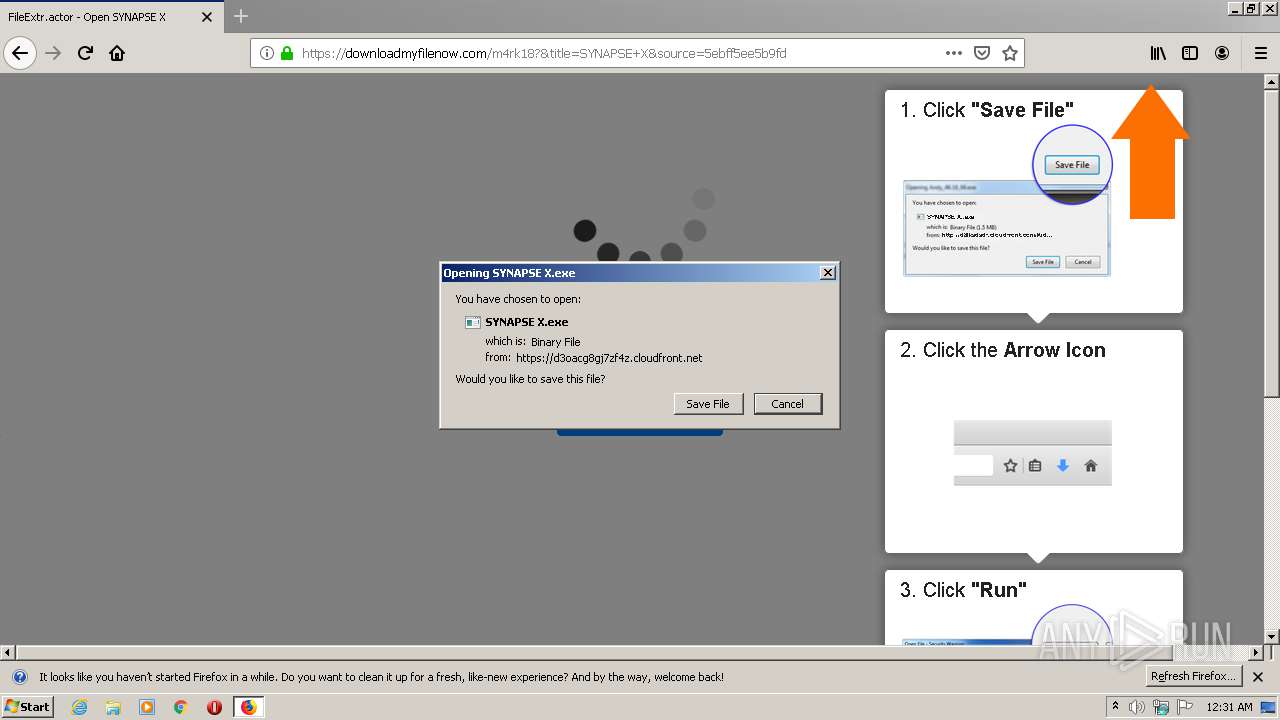Open page actions three-dot menu
The width and height of the screenshot is (1280, 720).
pyautogui.click(x=954, y=53)
